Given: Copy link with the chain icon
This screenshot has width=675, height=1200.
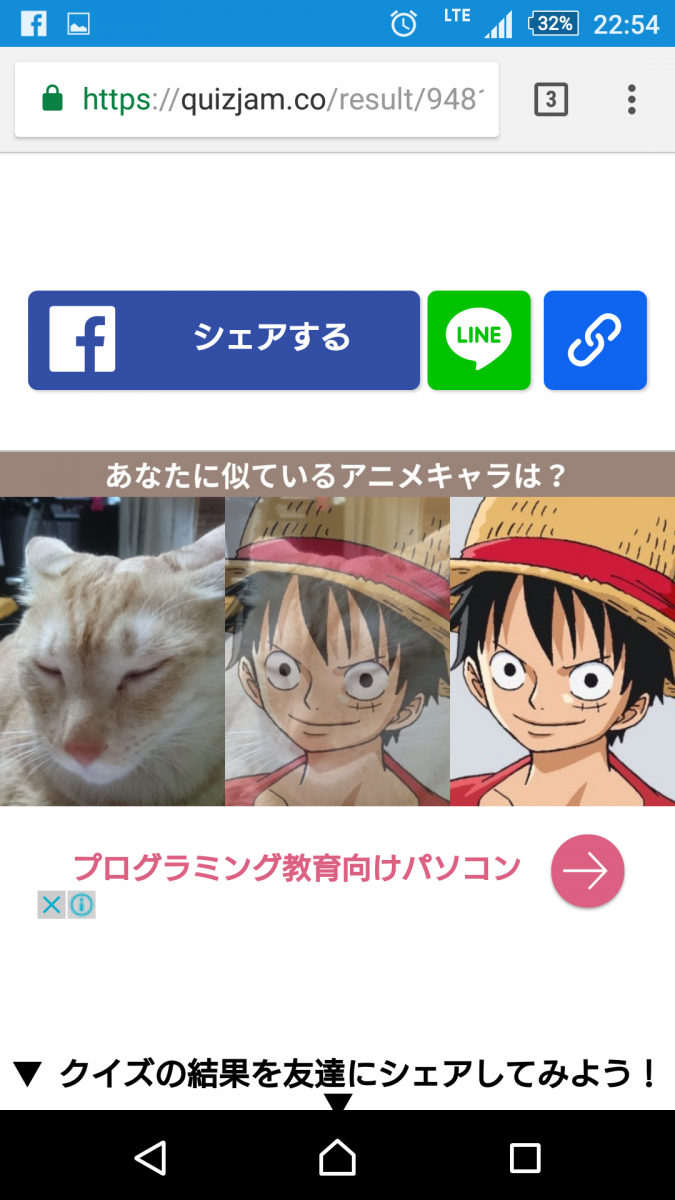Looking at the screenshot, I should [595, 340].
